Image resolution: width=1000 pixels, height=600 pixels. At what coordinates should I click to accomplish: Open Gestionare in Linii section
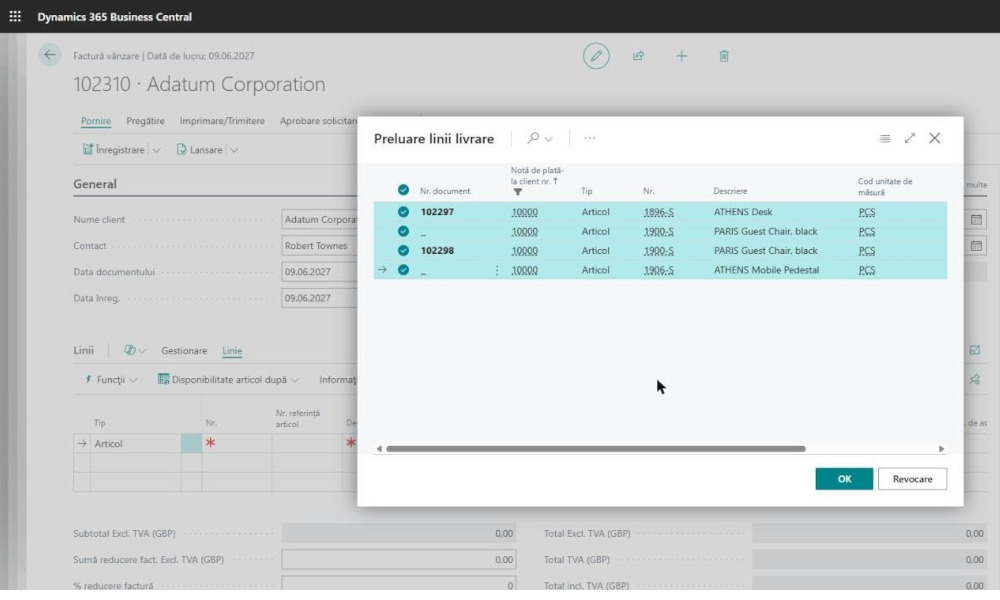click(184, 351)
